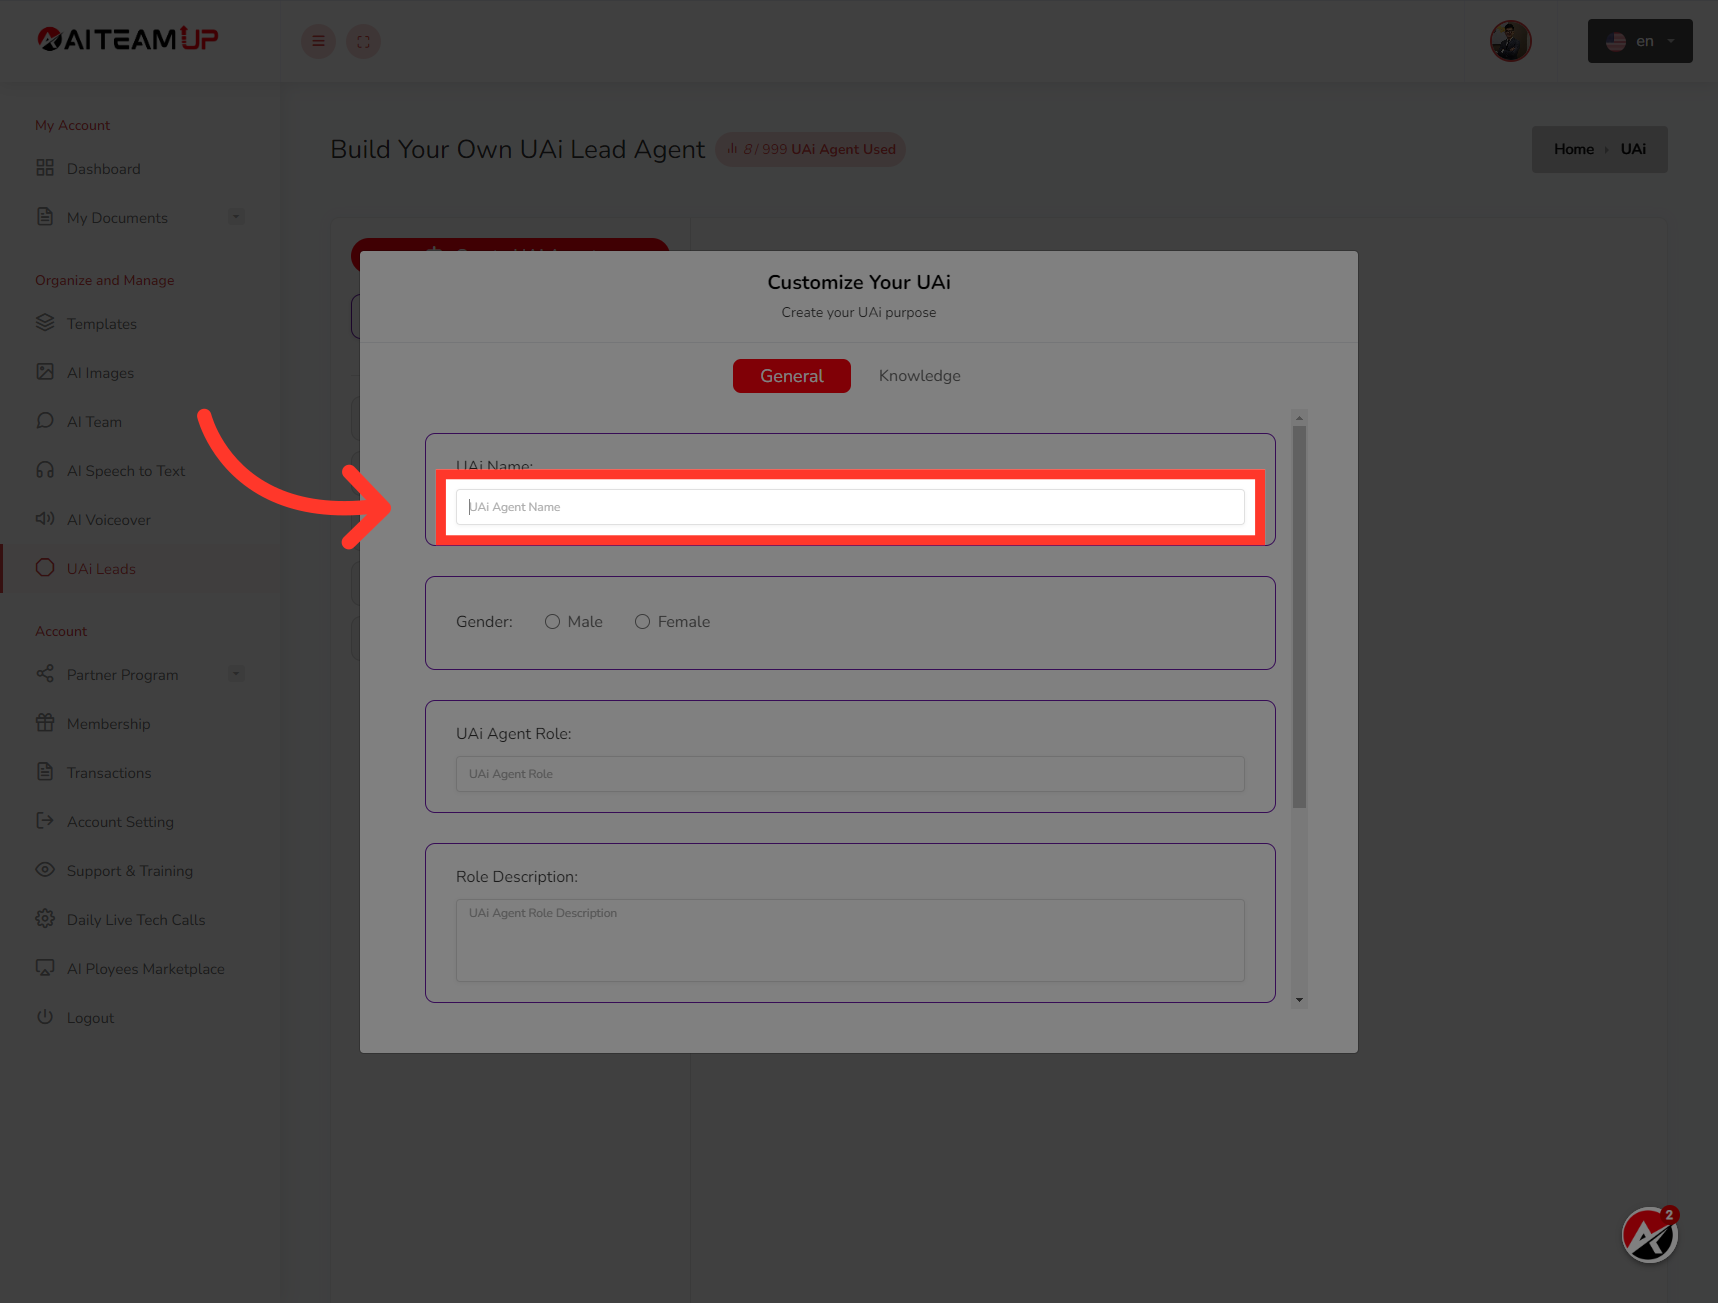The image size is (1718, 1303).
Task: Open Dashboard in the sidebar
Action: (x=104, y=169)
